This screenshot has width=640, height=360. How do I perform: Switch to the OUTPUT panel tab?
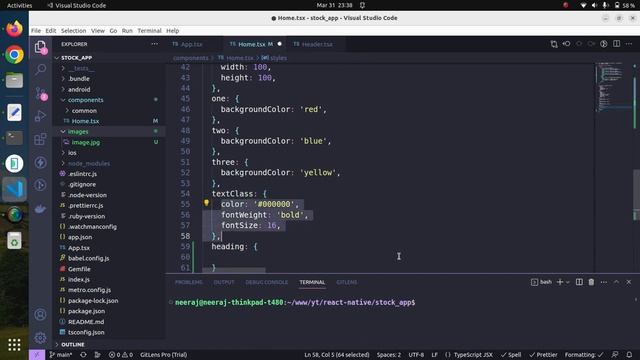(224, 282)
